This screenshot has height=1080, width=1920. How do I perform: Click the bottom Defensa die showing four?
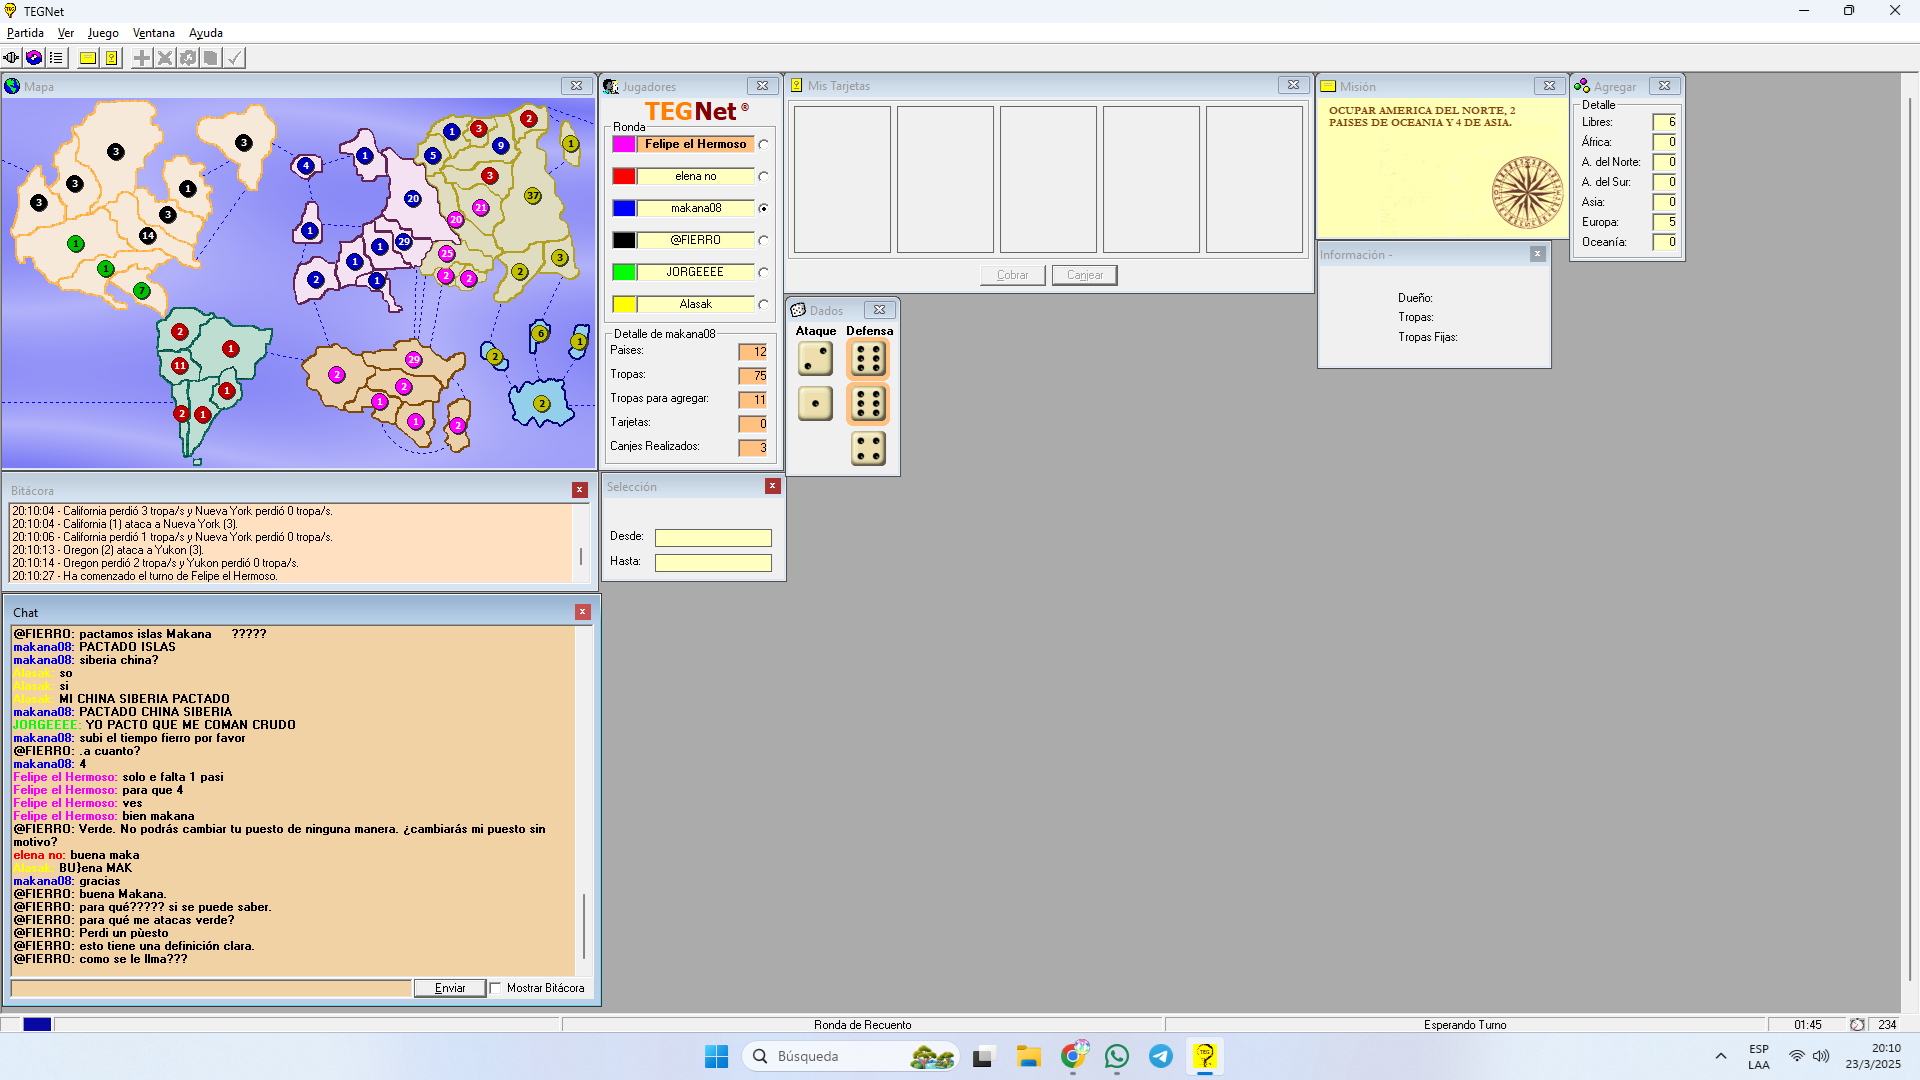(x=868, y=449)
